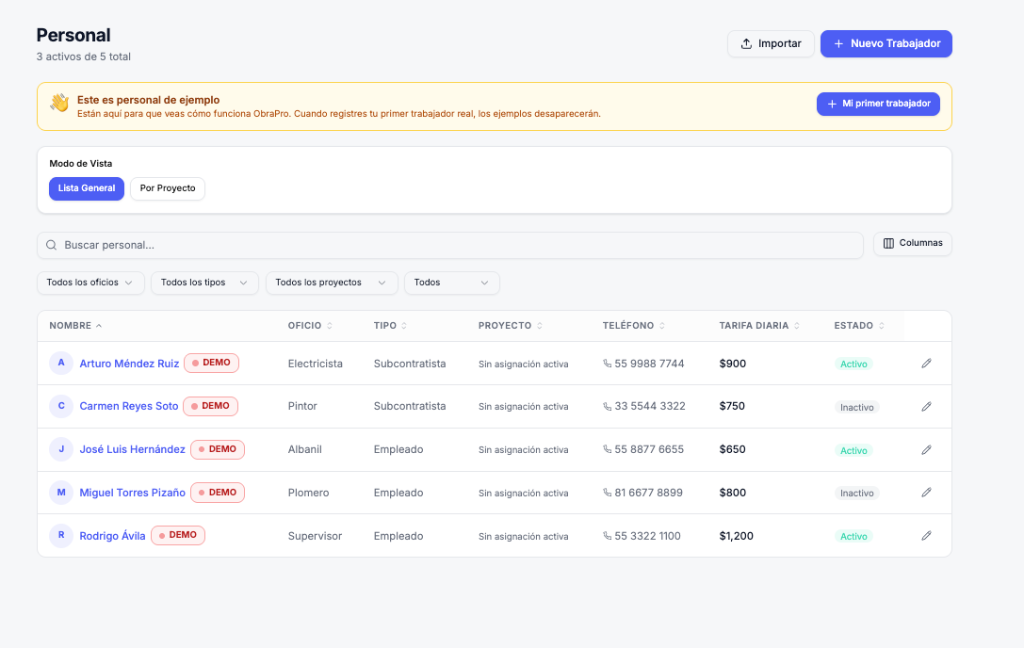Switch to Por Proyecto view
1024x648 pixels.
tap(167, 188)
